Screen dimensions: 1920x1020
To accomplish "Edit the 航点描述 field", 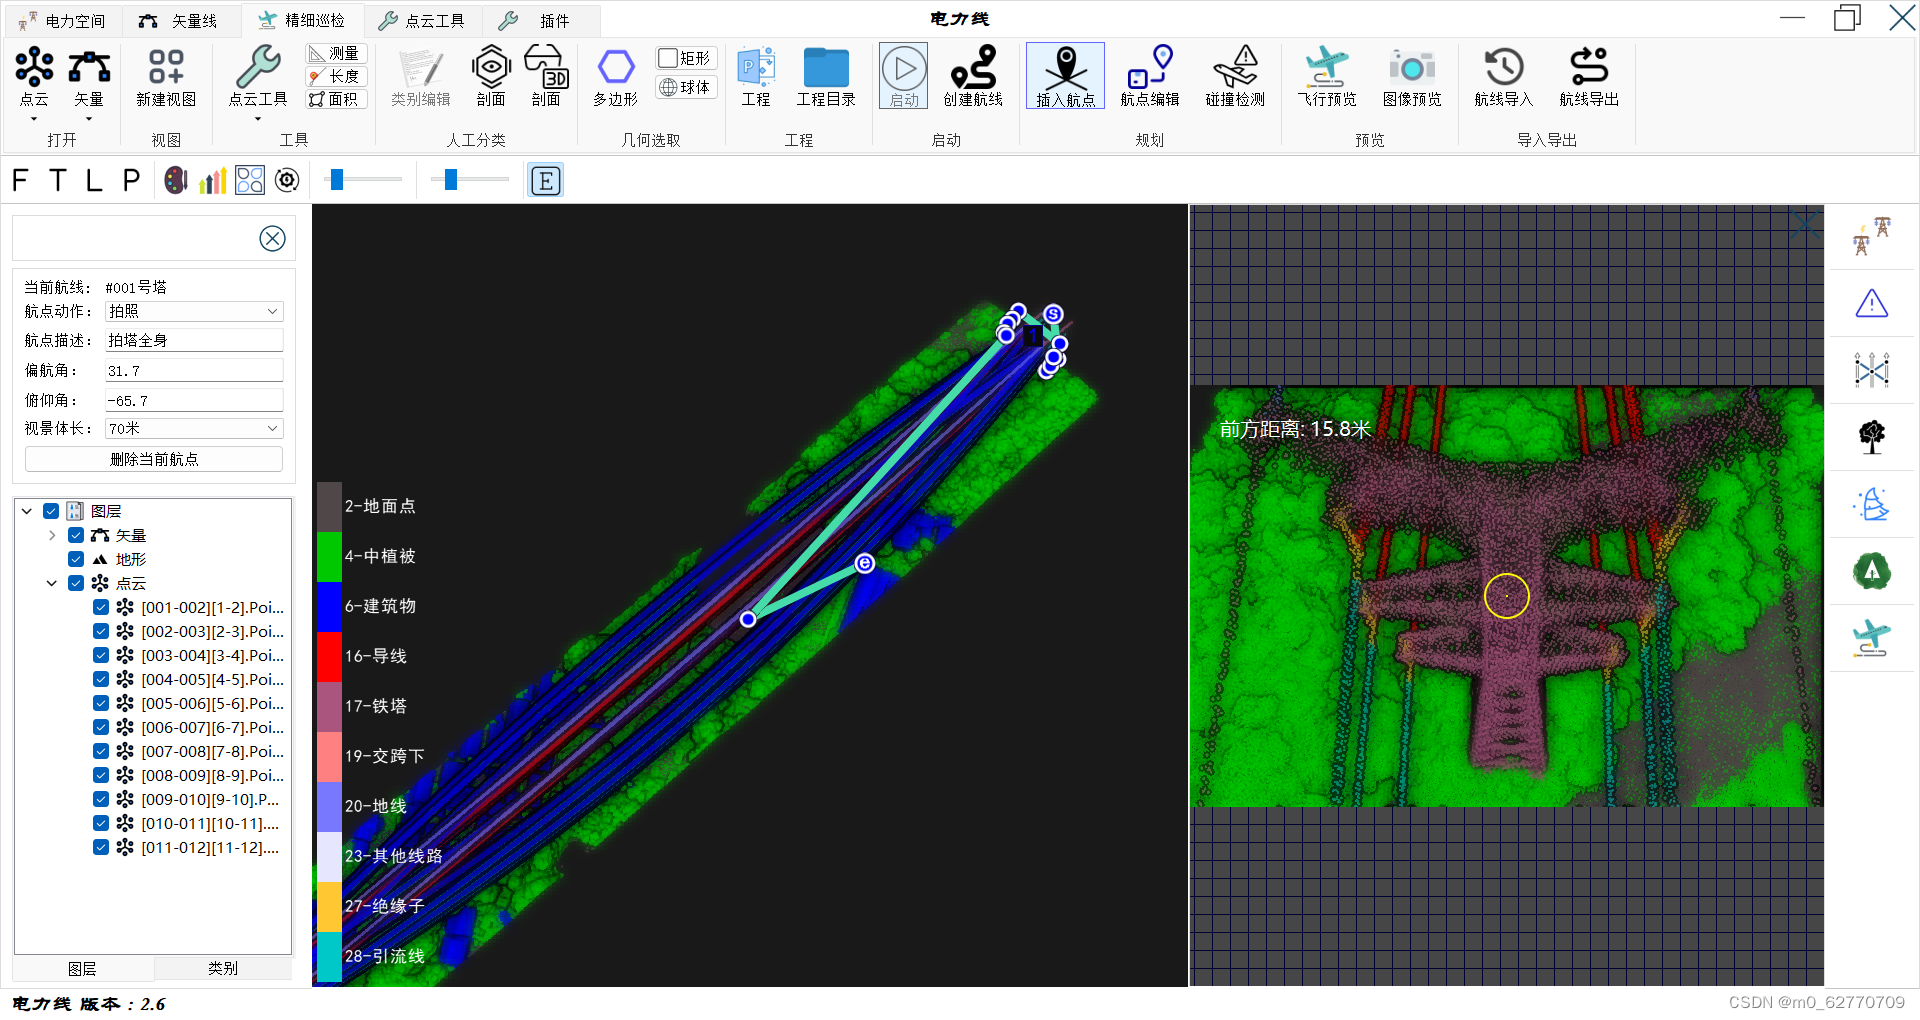I will point(195,341).
